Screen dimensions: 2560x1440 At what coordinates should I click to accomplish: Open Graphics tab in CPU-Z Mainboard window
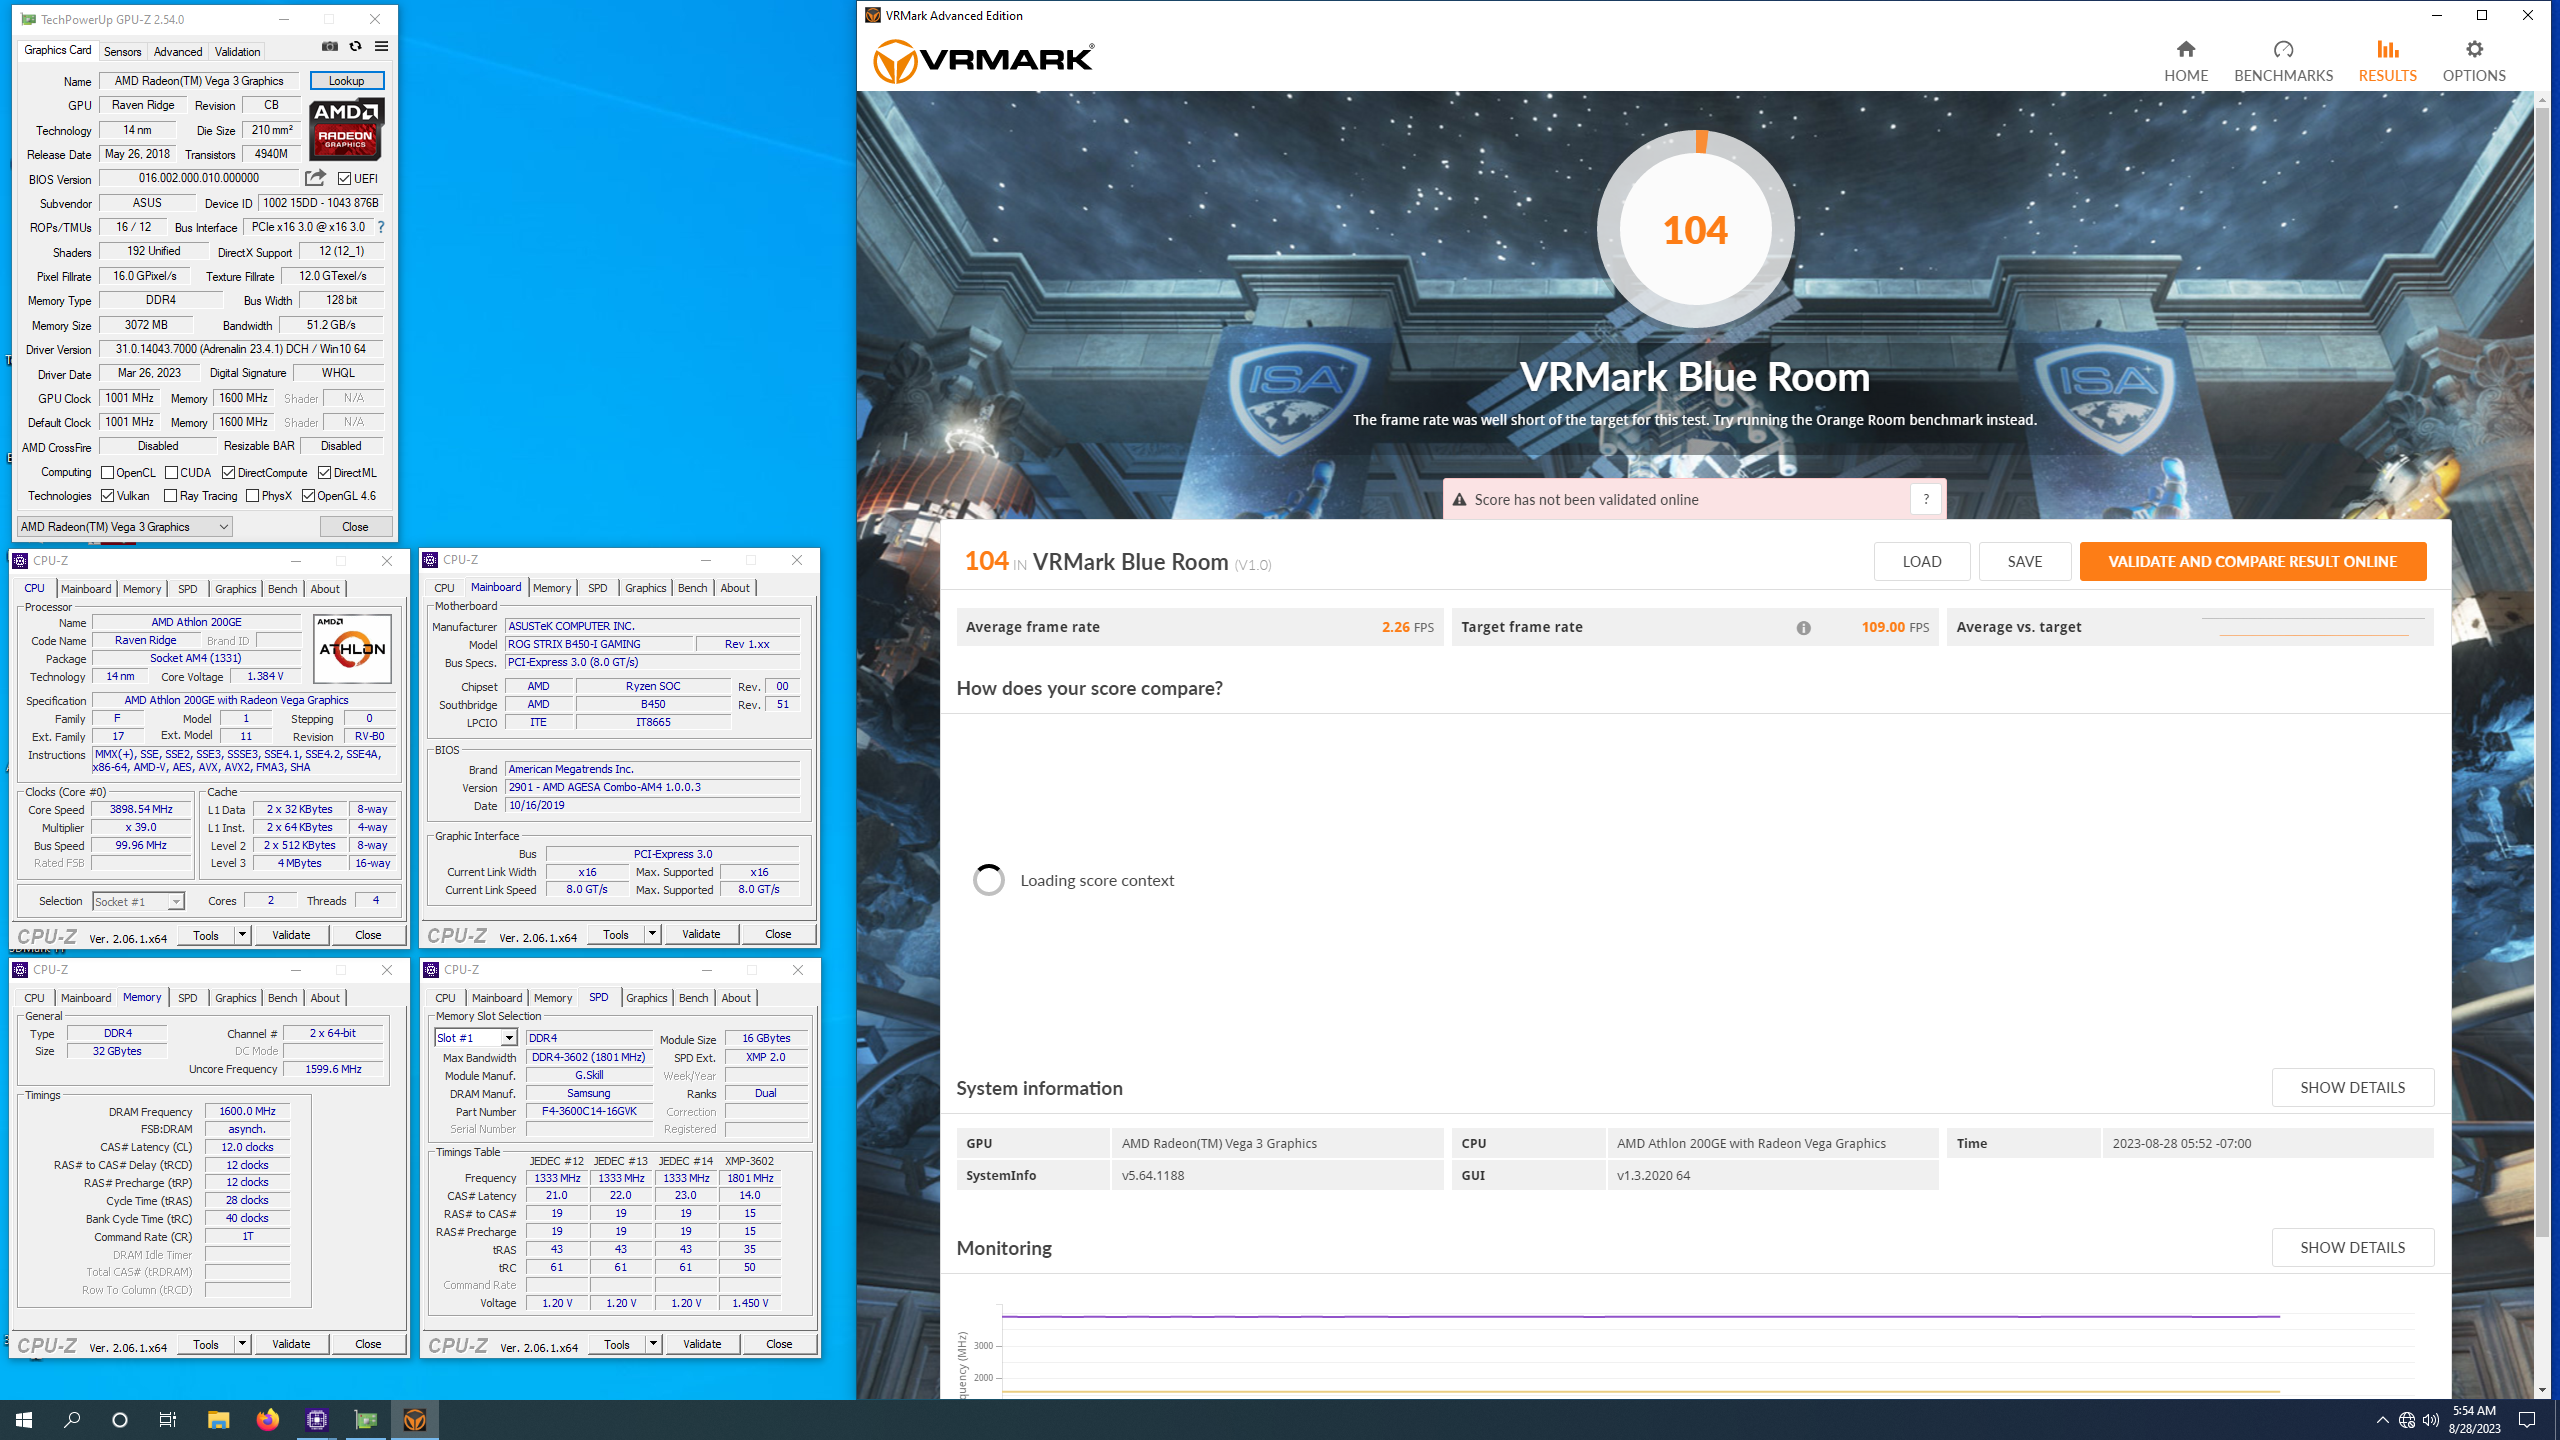pos(646,588)
